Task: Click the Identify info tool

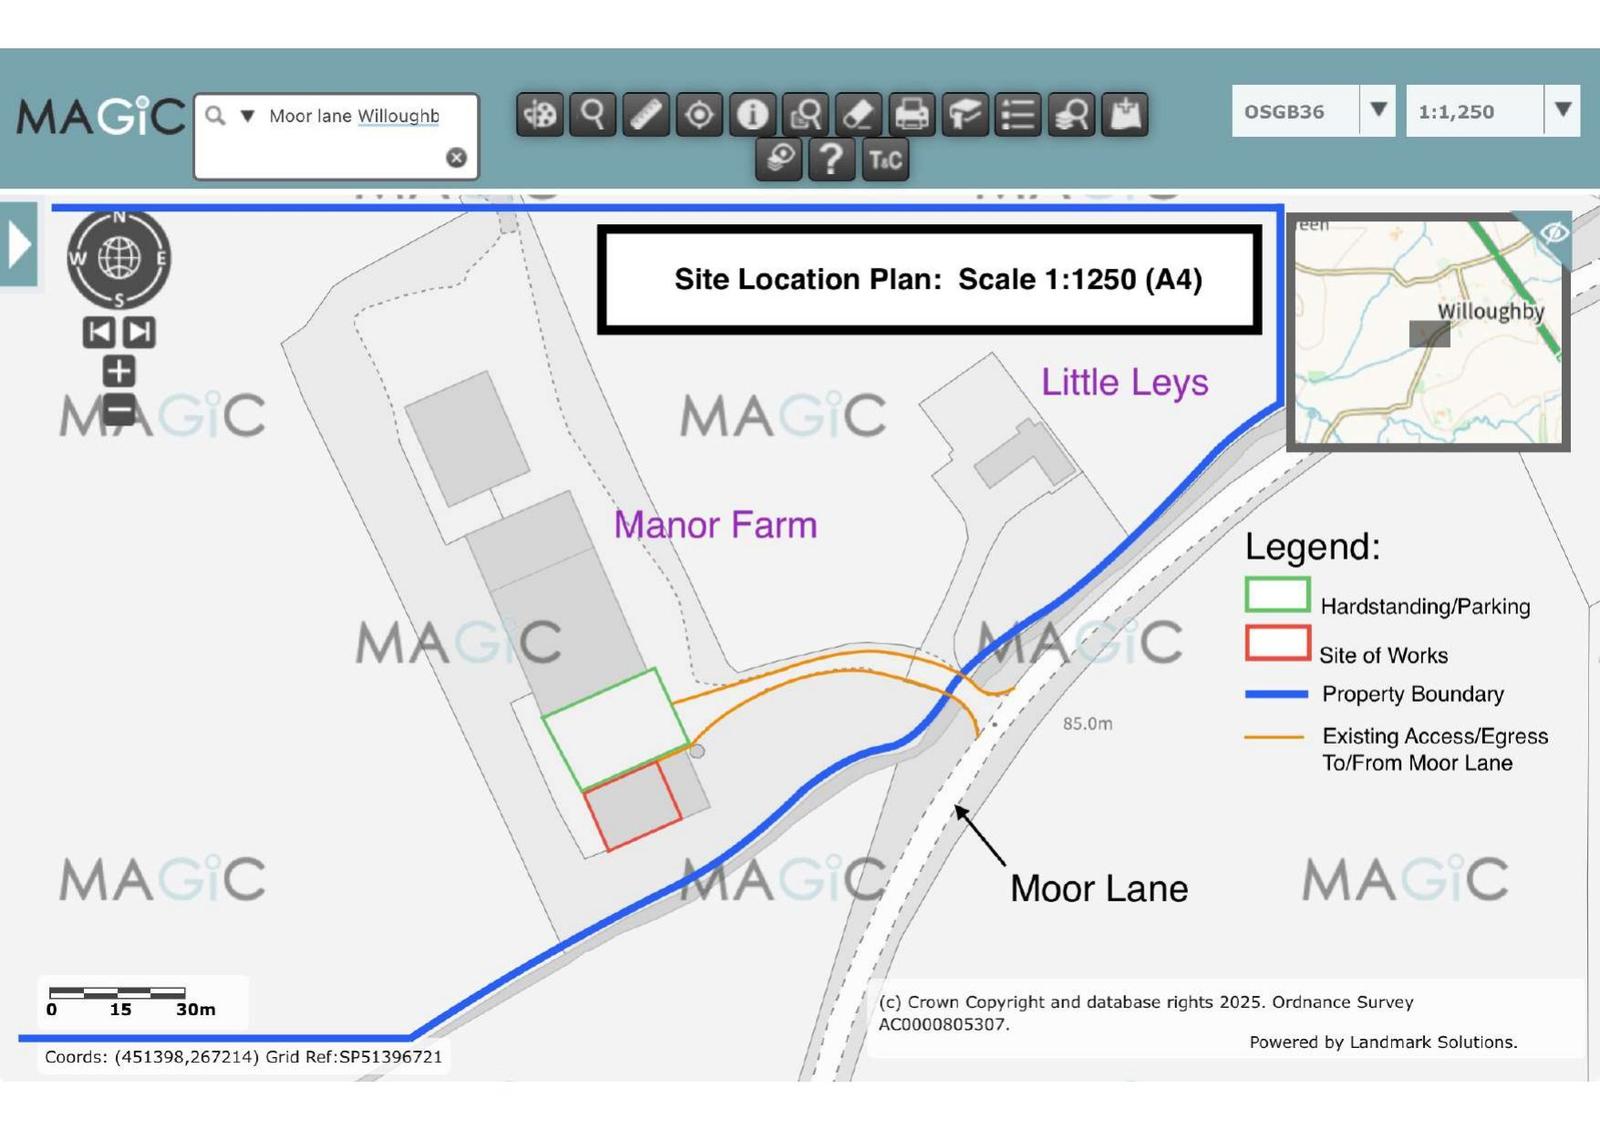Action: [x=752, y=114]
